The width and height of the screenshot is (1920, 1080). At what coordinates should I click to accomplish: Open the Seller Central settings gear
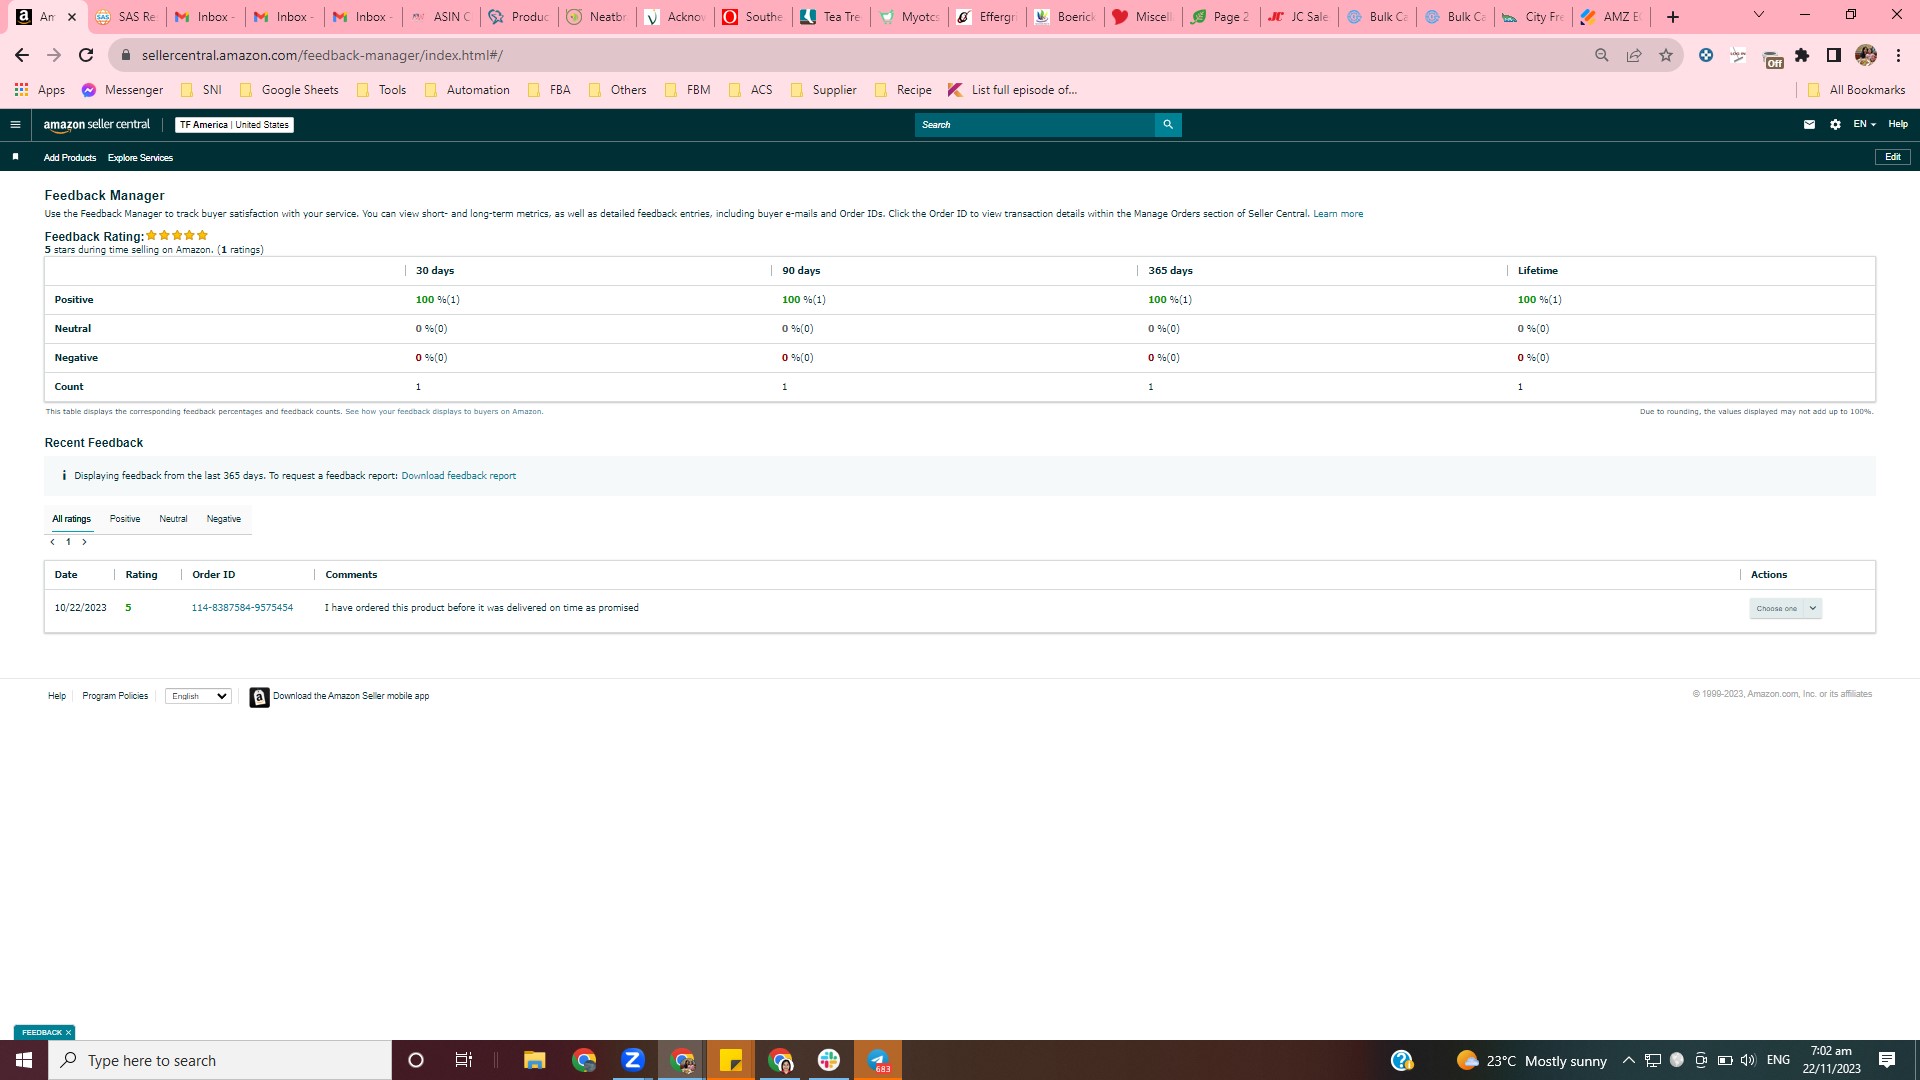point(1835,125)
